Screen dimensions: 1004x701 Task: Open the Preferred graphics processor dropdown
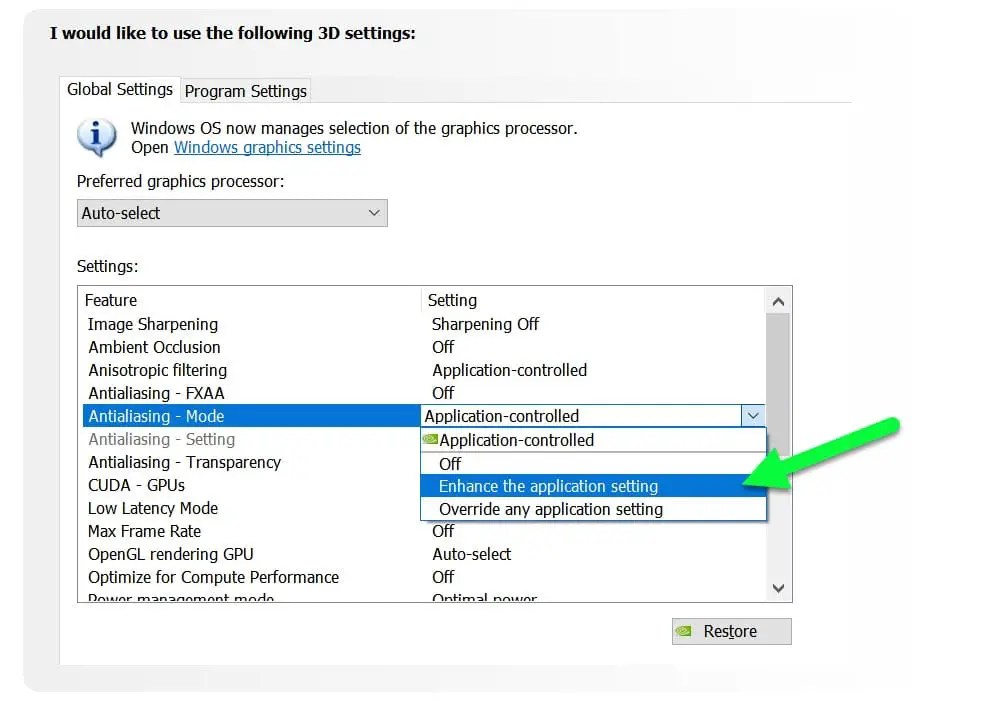click(x=232, y=213)
